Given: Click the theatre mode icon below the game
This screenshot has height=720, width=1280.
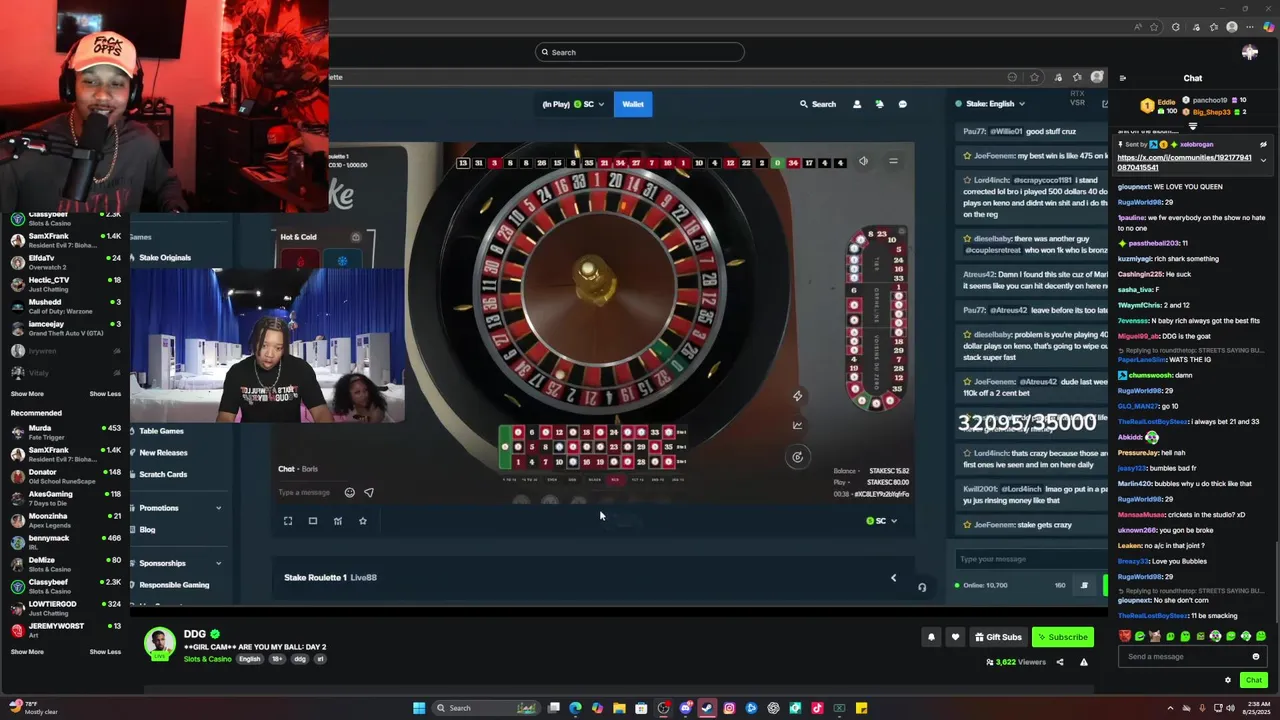Looking at the screenshot, I should tap(313, 521).
